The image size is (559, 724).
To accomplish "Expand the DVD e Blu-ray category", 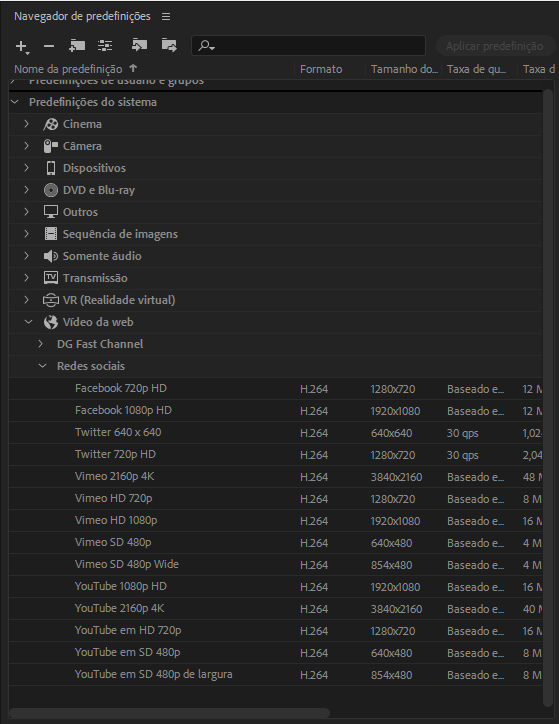I will pyautogui.click(x=26, y=190).
